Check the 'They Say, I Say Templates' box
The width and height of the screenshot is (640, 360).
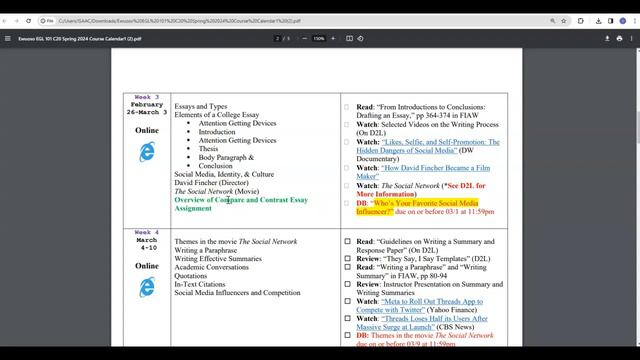tap(347, 258)
